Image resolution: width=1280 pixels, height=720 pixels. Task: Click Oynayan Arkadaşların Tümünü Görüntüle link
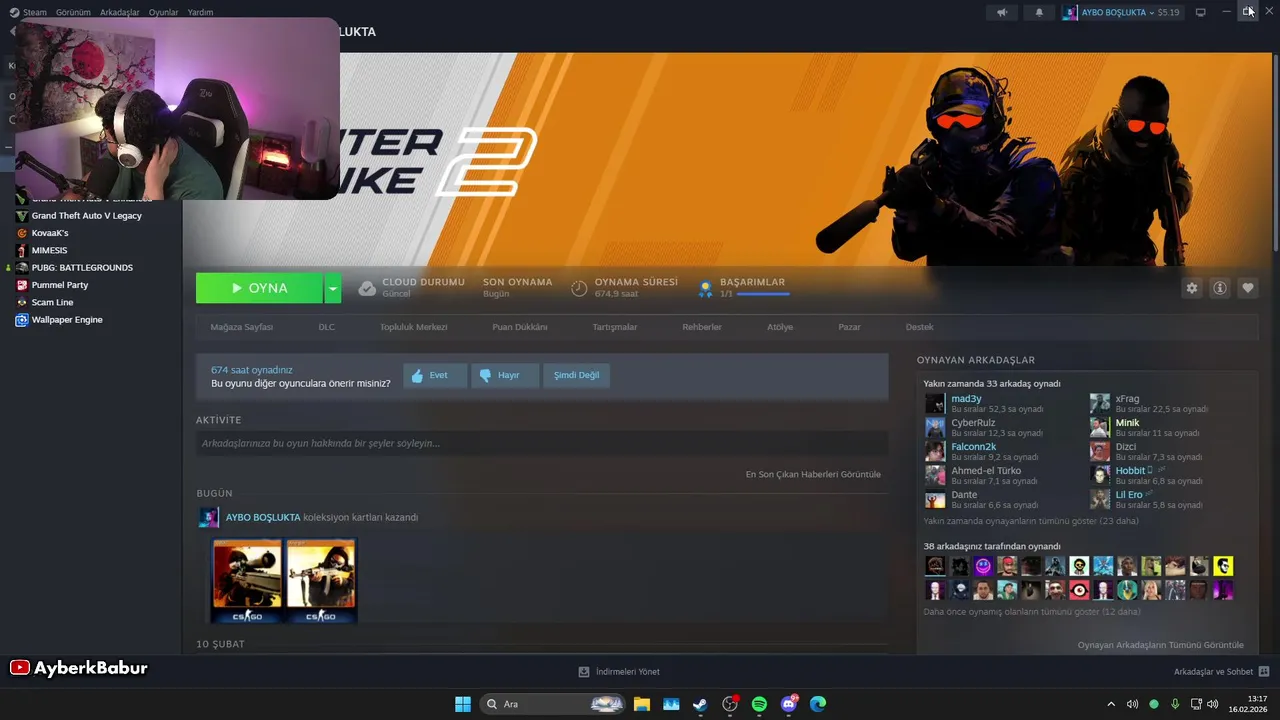pyautogui.click(x=1160, y=645)
